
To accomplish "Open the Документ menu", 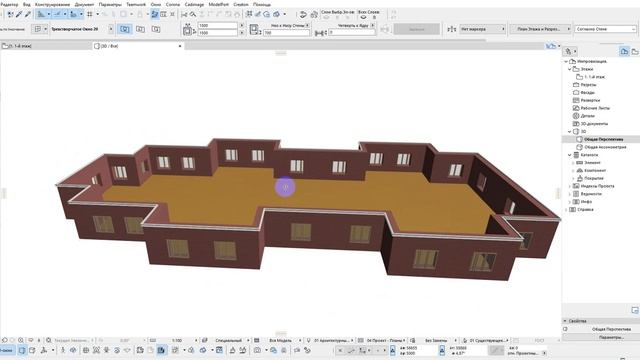I will (84, 4).
